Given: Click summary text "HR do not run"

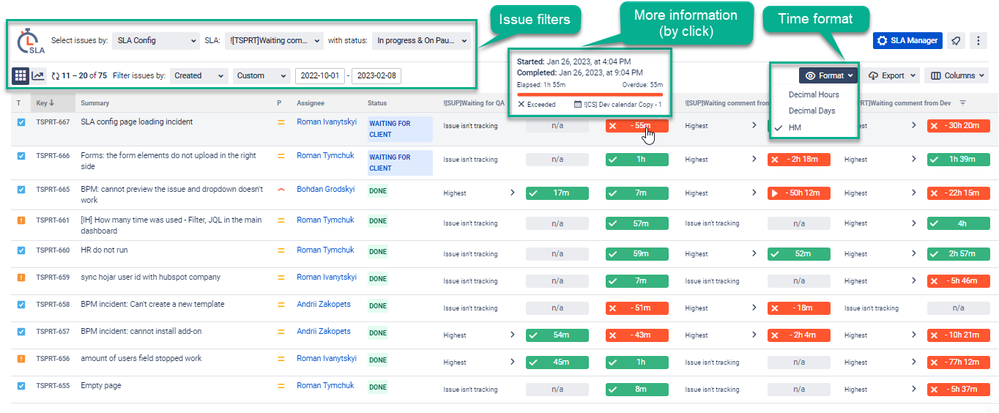Looking at the screenshot, I should point(104,250).
